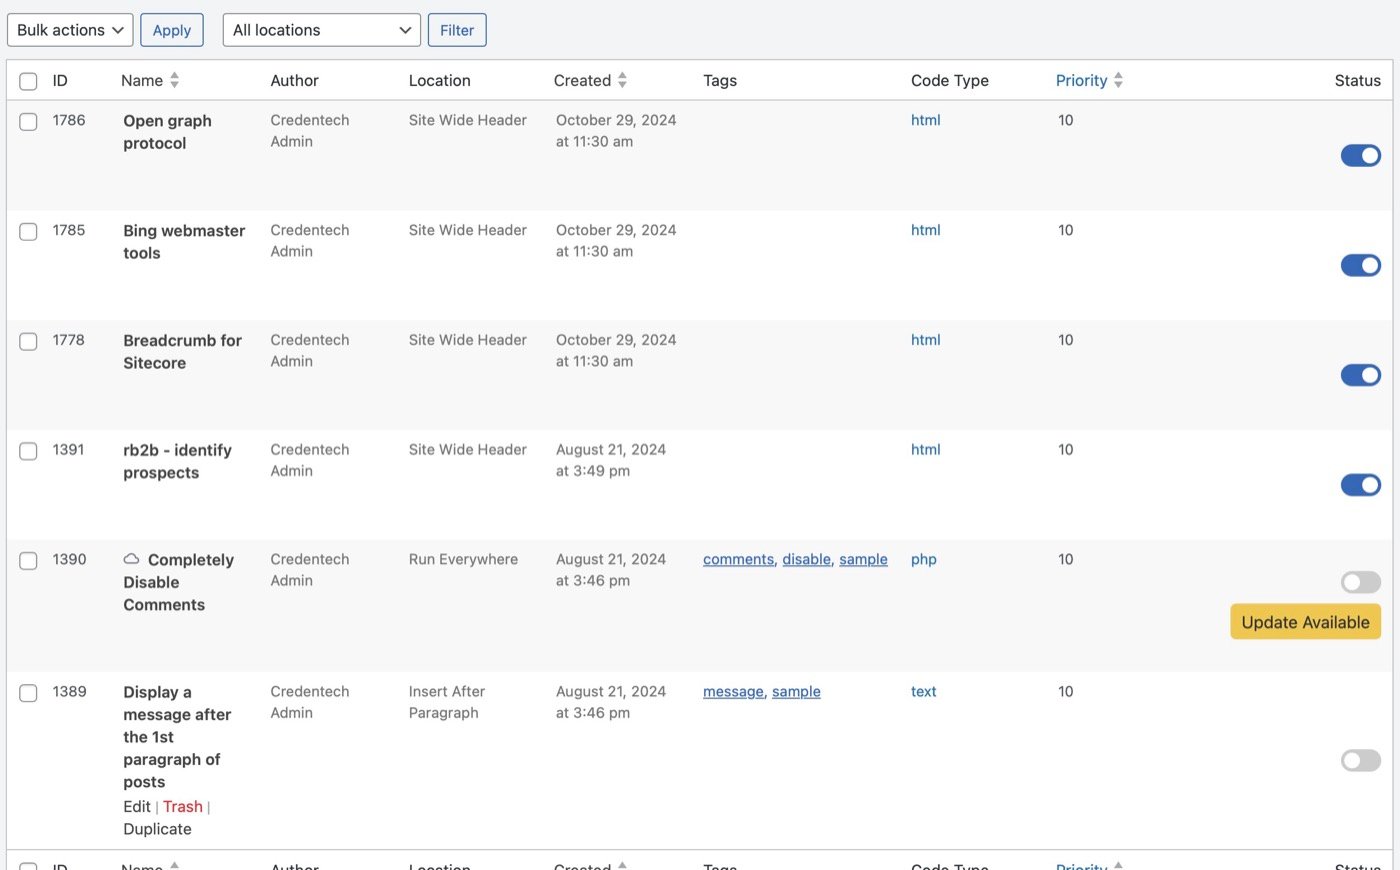Select the checkbox for snippet 1785
The image size is (1400, 870).
pos(28,231)
